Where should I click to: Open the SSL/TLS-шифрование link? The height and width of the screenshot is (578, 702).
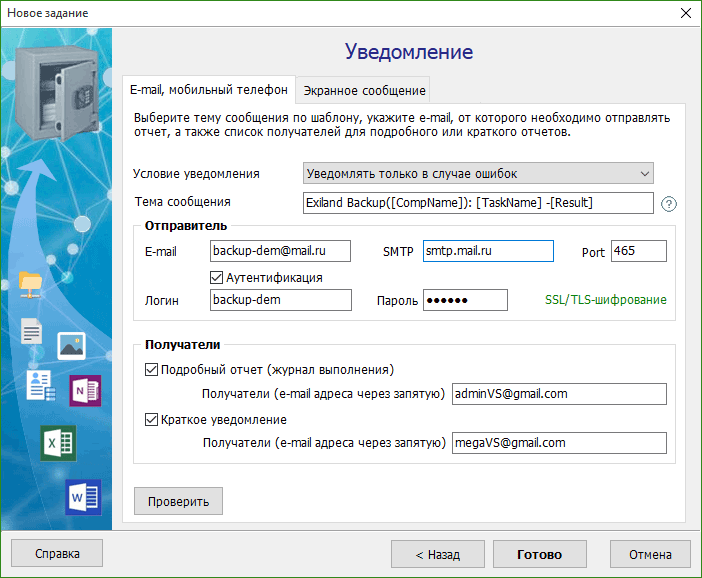605,300
